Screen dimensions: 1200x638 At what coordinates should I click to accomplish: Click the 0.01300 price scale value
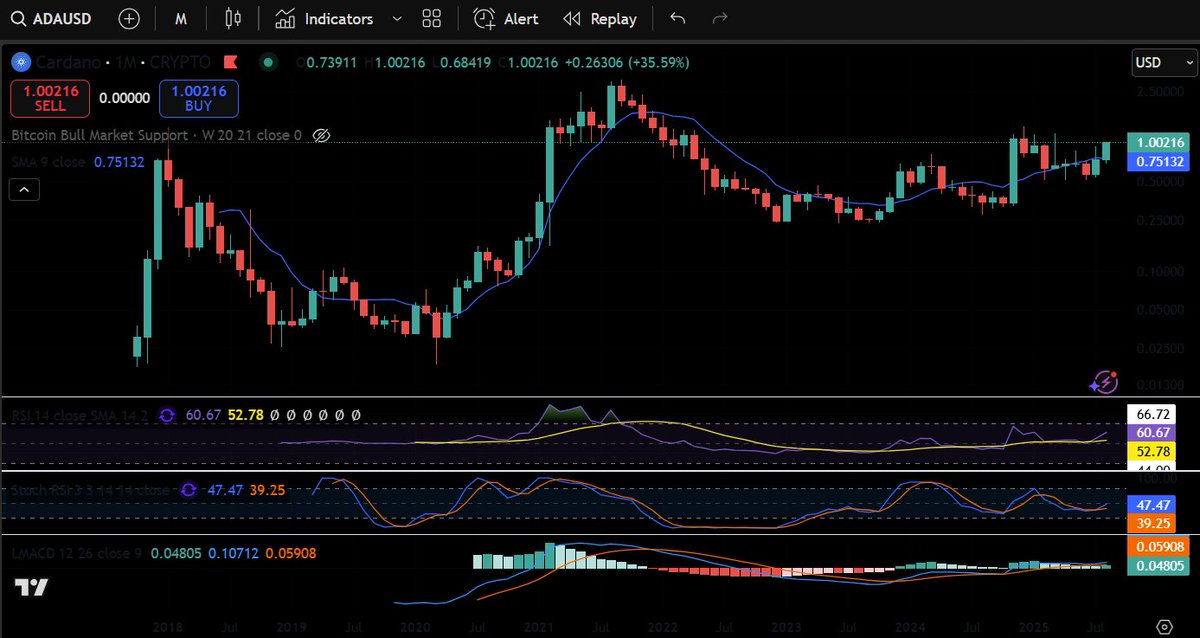point(1160,385)
